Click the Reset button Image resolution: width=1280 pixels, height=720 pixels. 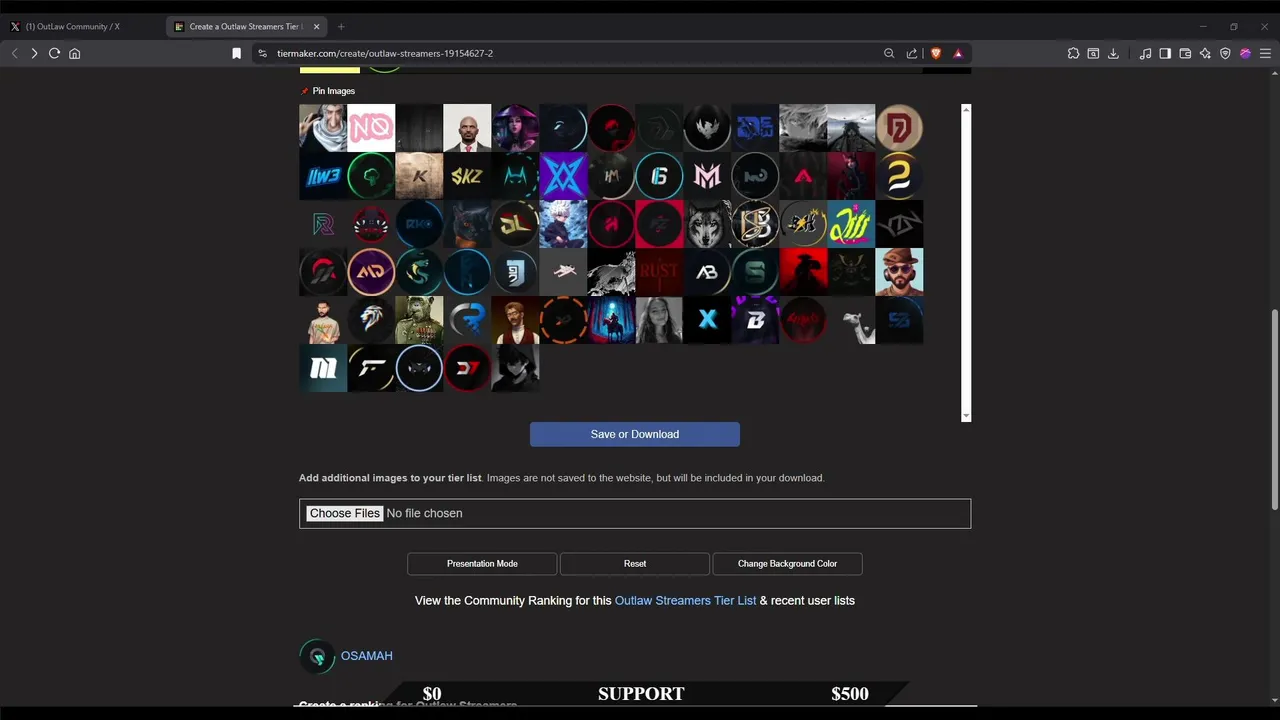coord(635,564)
